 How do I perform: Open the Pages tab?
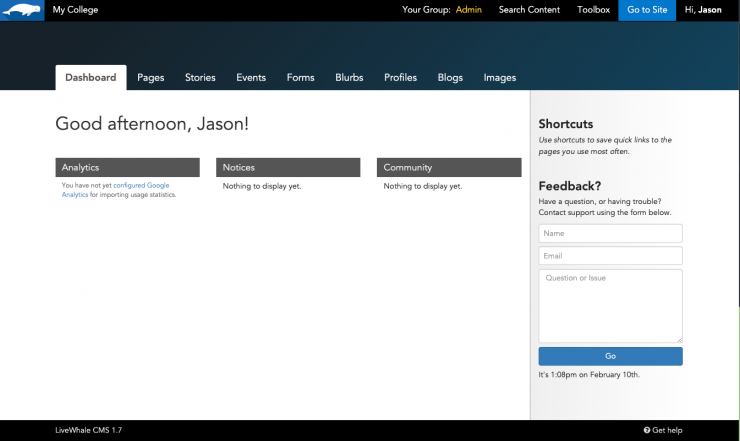coord(151,78)
